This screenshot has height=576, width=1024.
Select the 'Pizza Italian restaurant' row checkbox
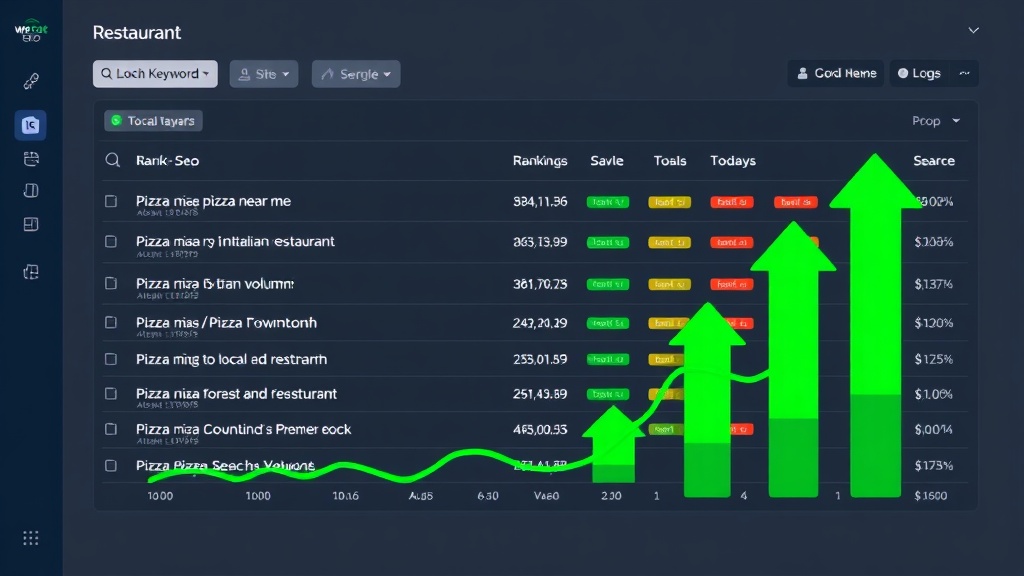[x=111, y=241]
